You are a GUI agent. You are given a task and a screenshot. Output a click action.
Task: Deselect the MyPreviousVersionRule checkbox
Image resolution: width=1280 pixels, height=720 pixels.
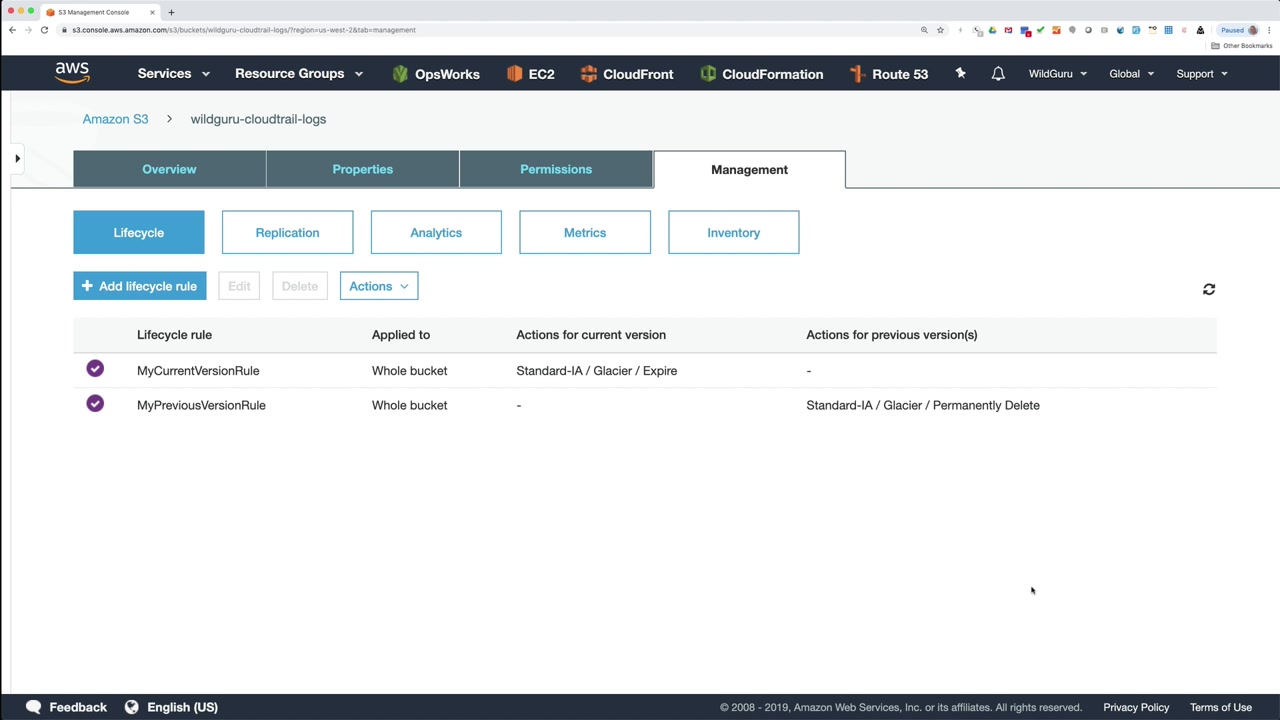tap(95, 404)
